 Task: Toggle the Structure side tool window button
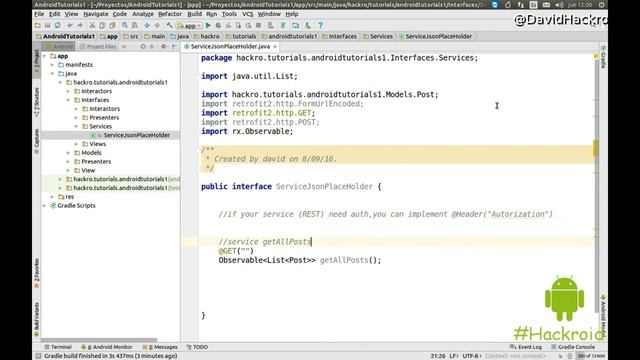[x=36, y=102]
